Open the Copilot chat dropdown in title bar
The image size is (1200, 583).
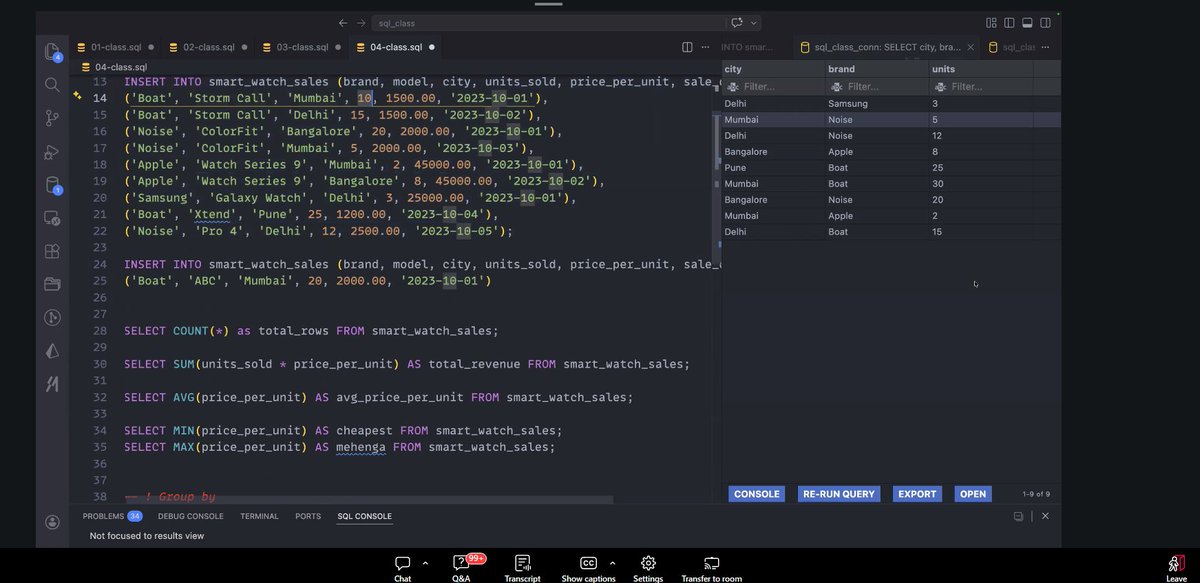coord(754,23)
